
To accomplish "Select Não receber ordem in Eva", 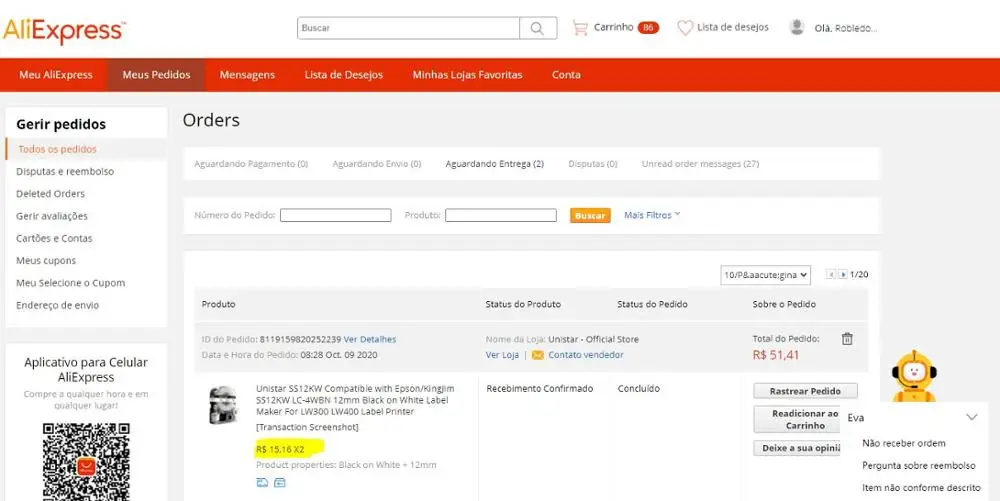I will (904, 443).
